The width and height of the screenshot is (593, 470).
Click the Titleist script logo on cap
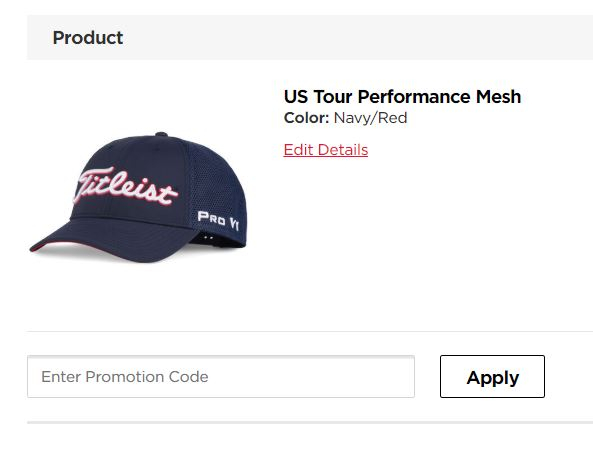click(125, 186)
